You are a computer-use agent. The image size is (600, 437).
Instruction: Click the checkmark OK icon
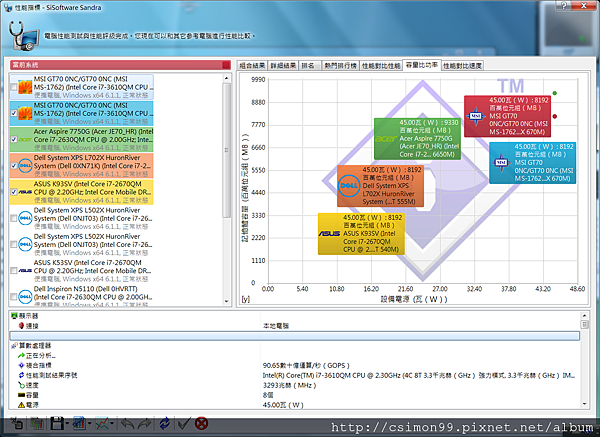(x=184, y=423)
